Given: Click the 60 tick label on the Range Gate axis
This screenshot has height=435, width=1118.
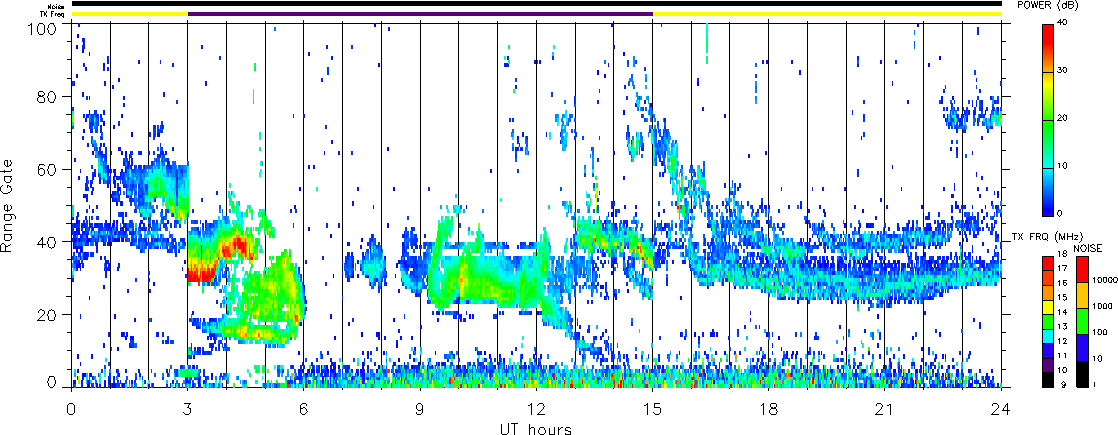Looking at the screenshot, I should (x=48, y=170).
